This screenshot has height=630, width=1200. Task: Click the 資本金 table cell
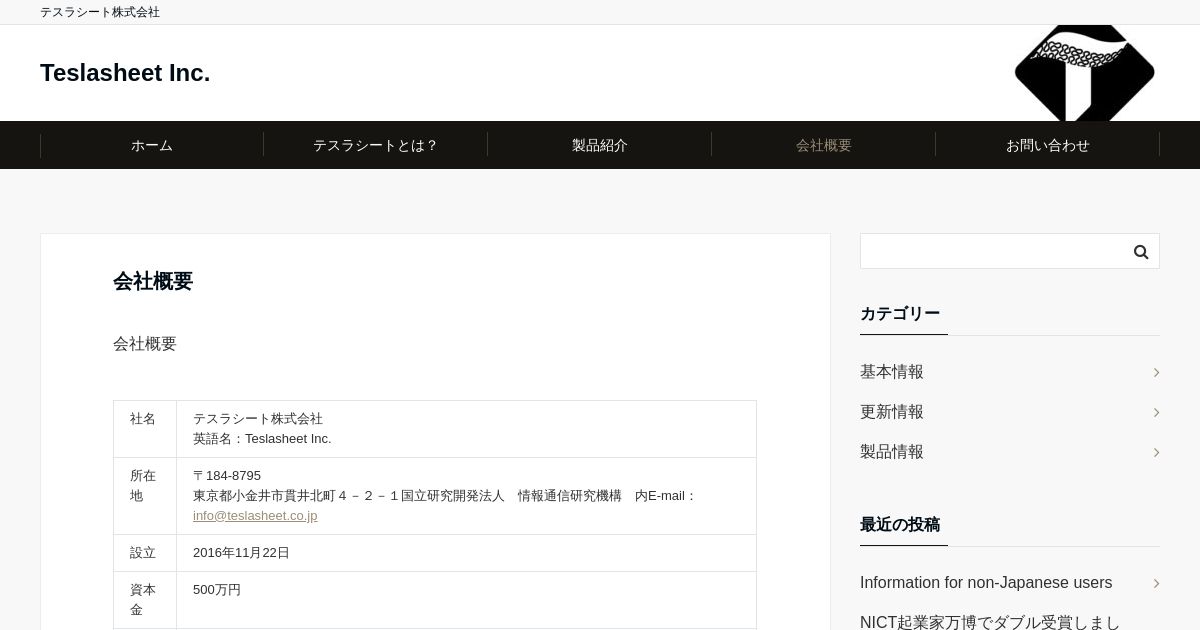click(x=145, y=600)
